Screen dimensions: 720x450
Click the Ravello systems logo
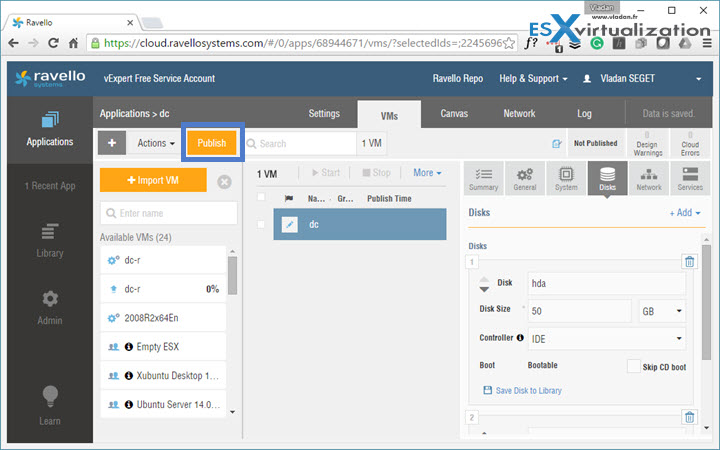point(50,78)
